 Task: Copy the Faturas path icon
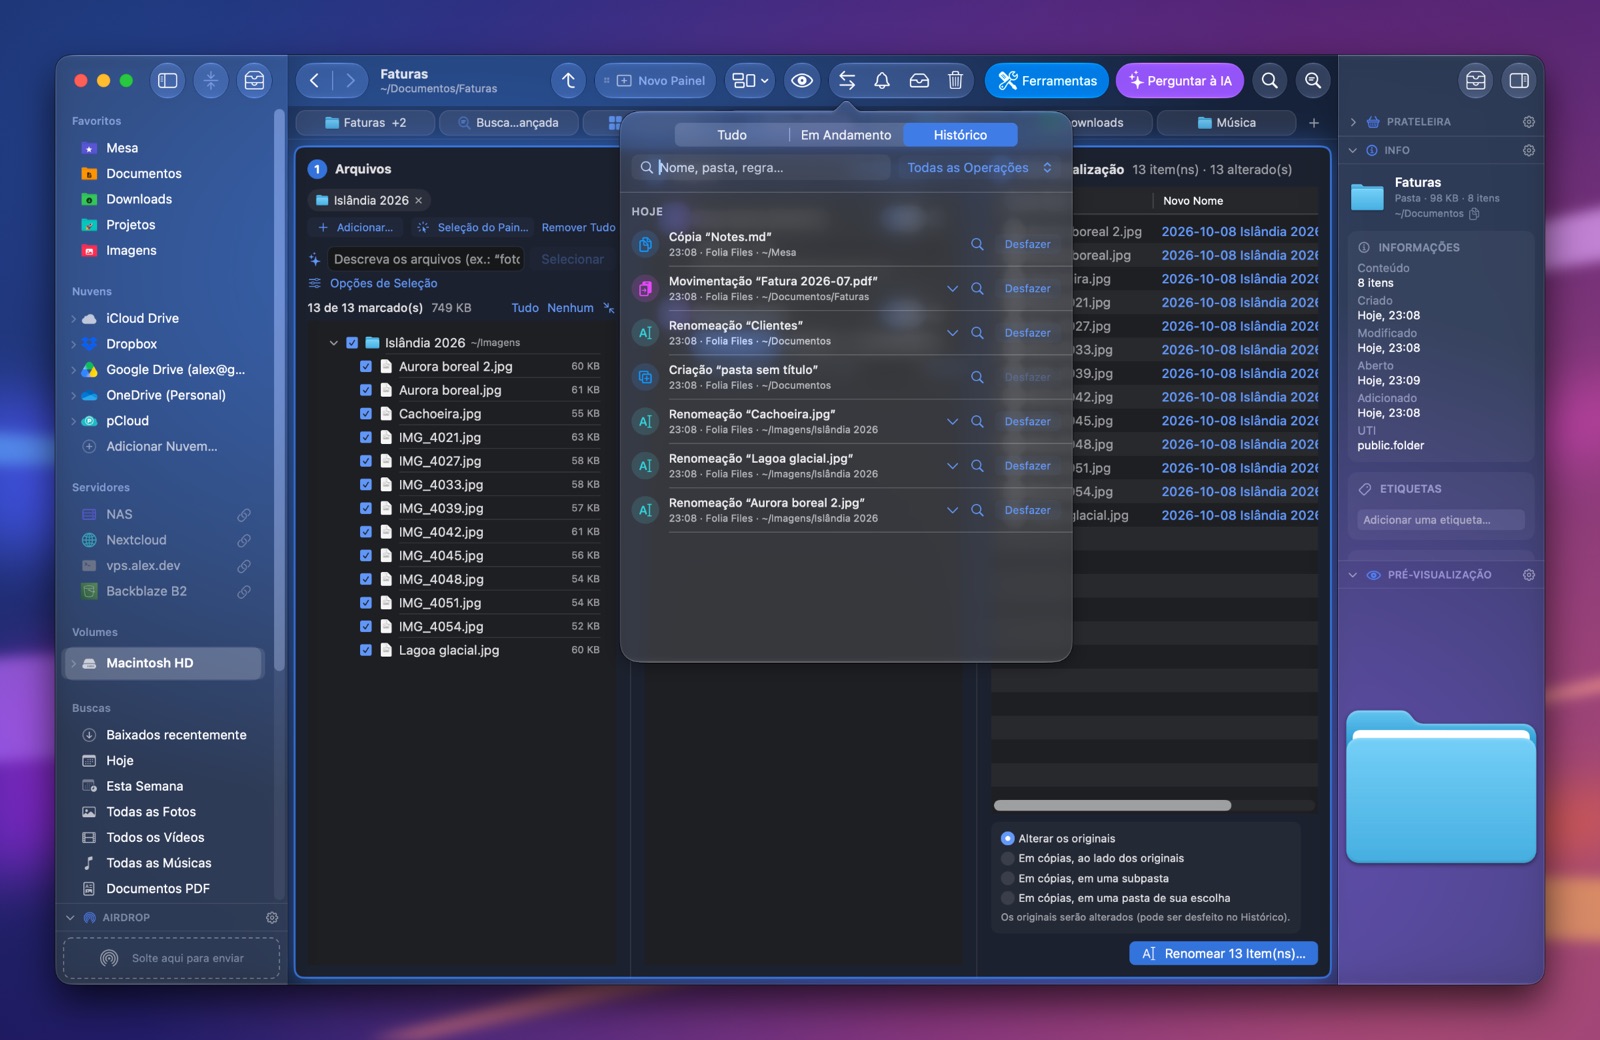1474,214
